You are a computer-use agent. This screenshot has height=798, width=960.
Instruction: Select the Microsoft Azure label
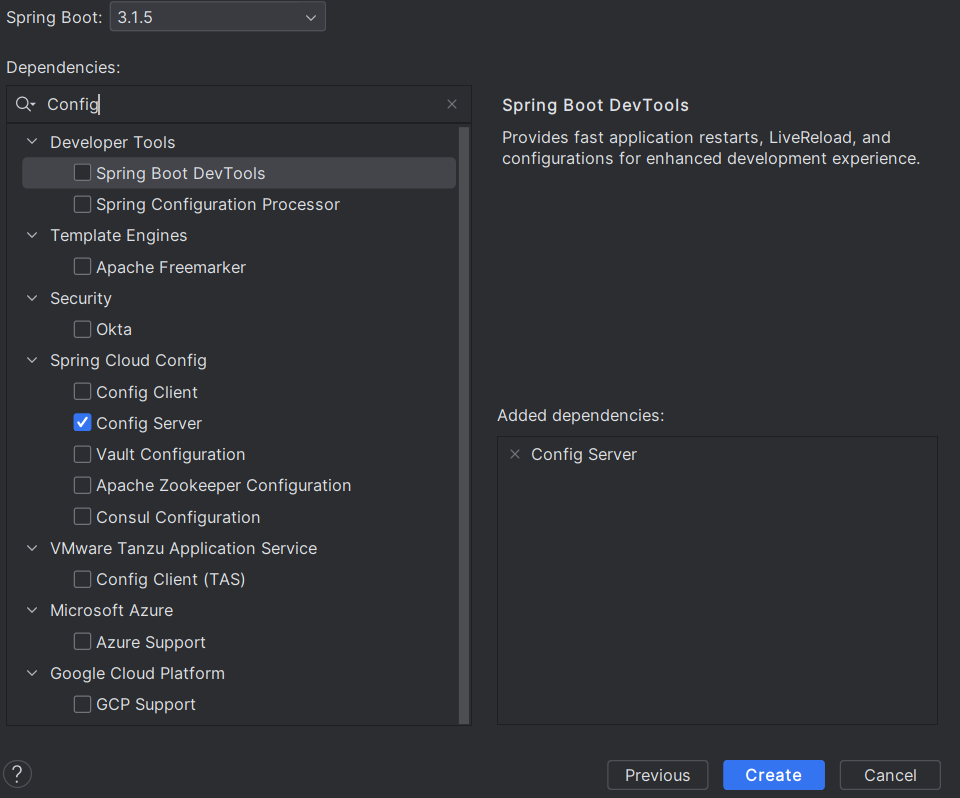[111, 611]
